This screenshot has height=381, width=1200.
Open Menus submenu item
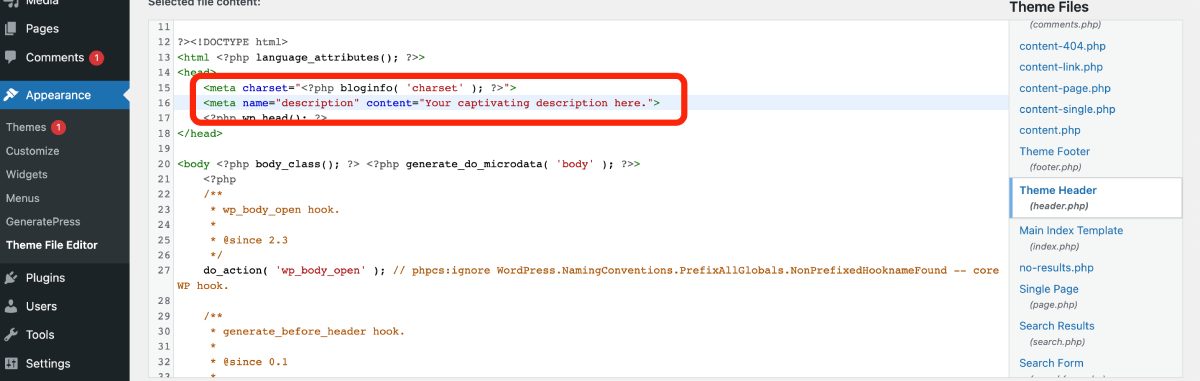23,198
